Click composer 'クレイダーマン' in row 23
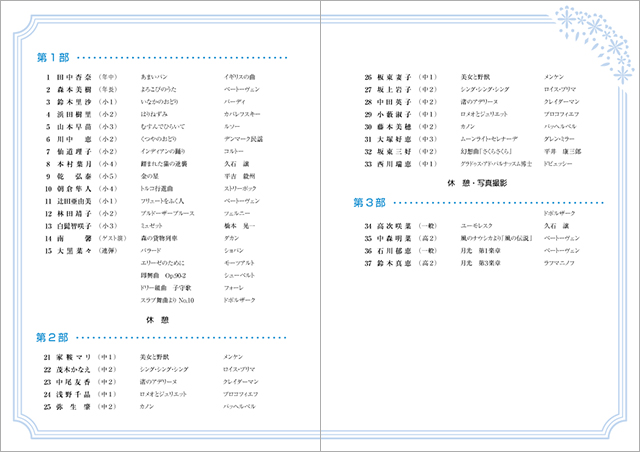 pyautogui.click(x=241, y=382)
